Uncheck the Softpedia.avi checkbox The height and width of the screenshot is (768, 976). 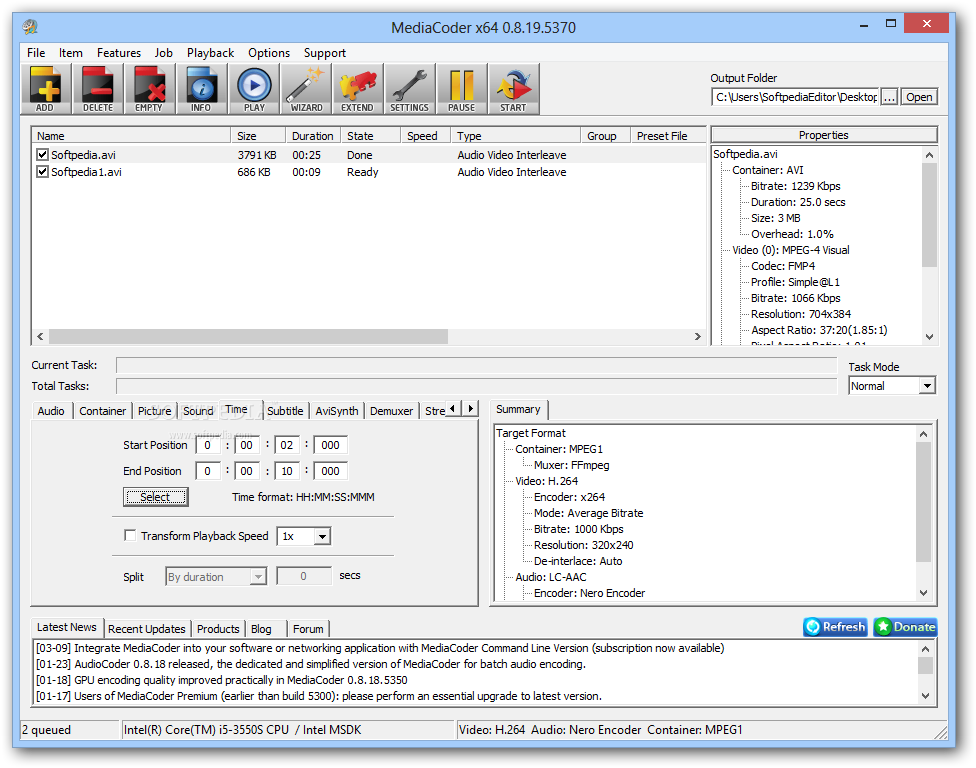42,154
